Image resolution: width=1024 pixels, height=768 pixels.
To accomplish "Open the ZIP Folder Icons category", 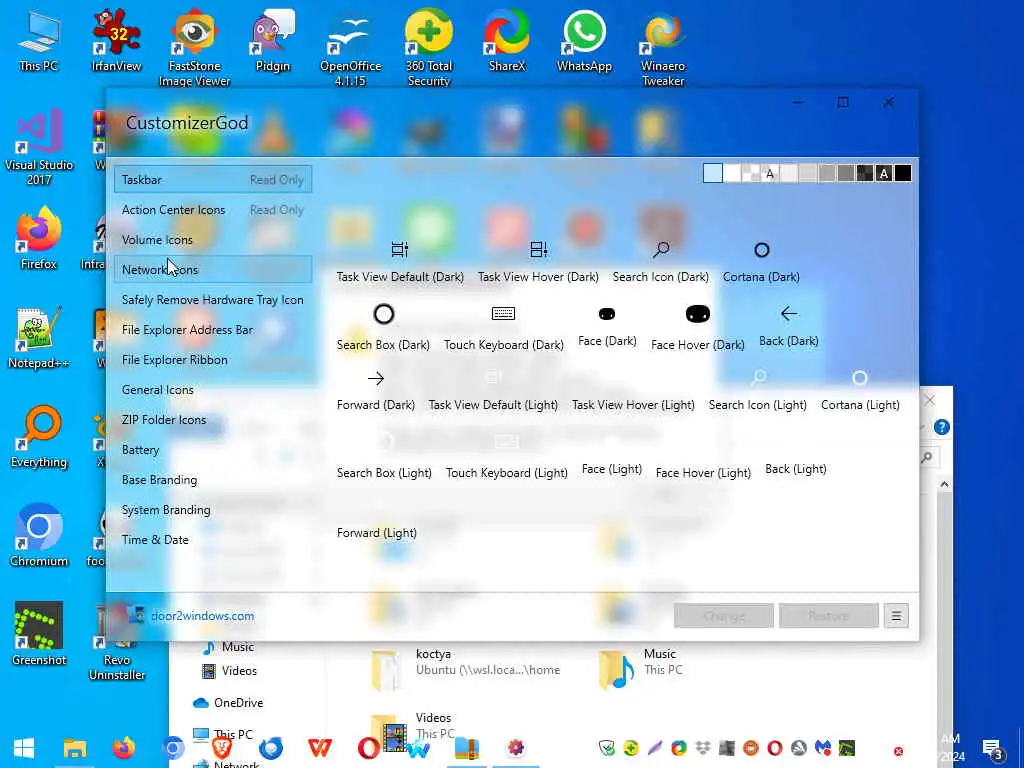I will (213, 420).
